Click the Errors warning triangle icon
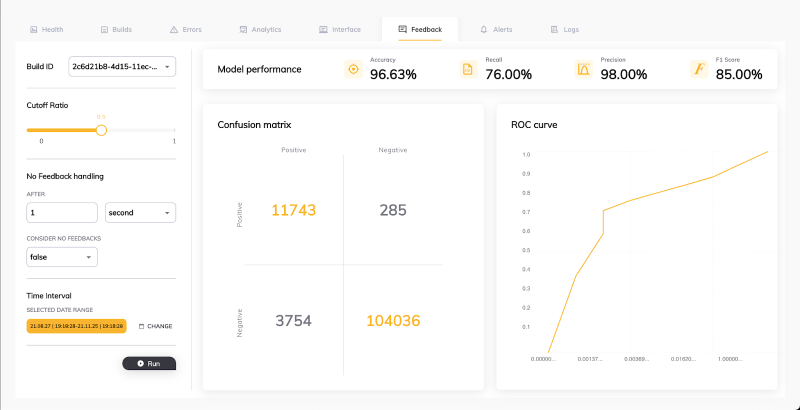The width and height of the screenshot is (800, 410). pyautogui.click(x=173, y=30)
